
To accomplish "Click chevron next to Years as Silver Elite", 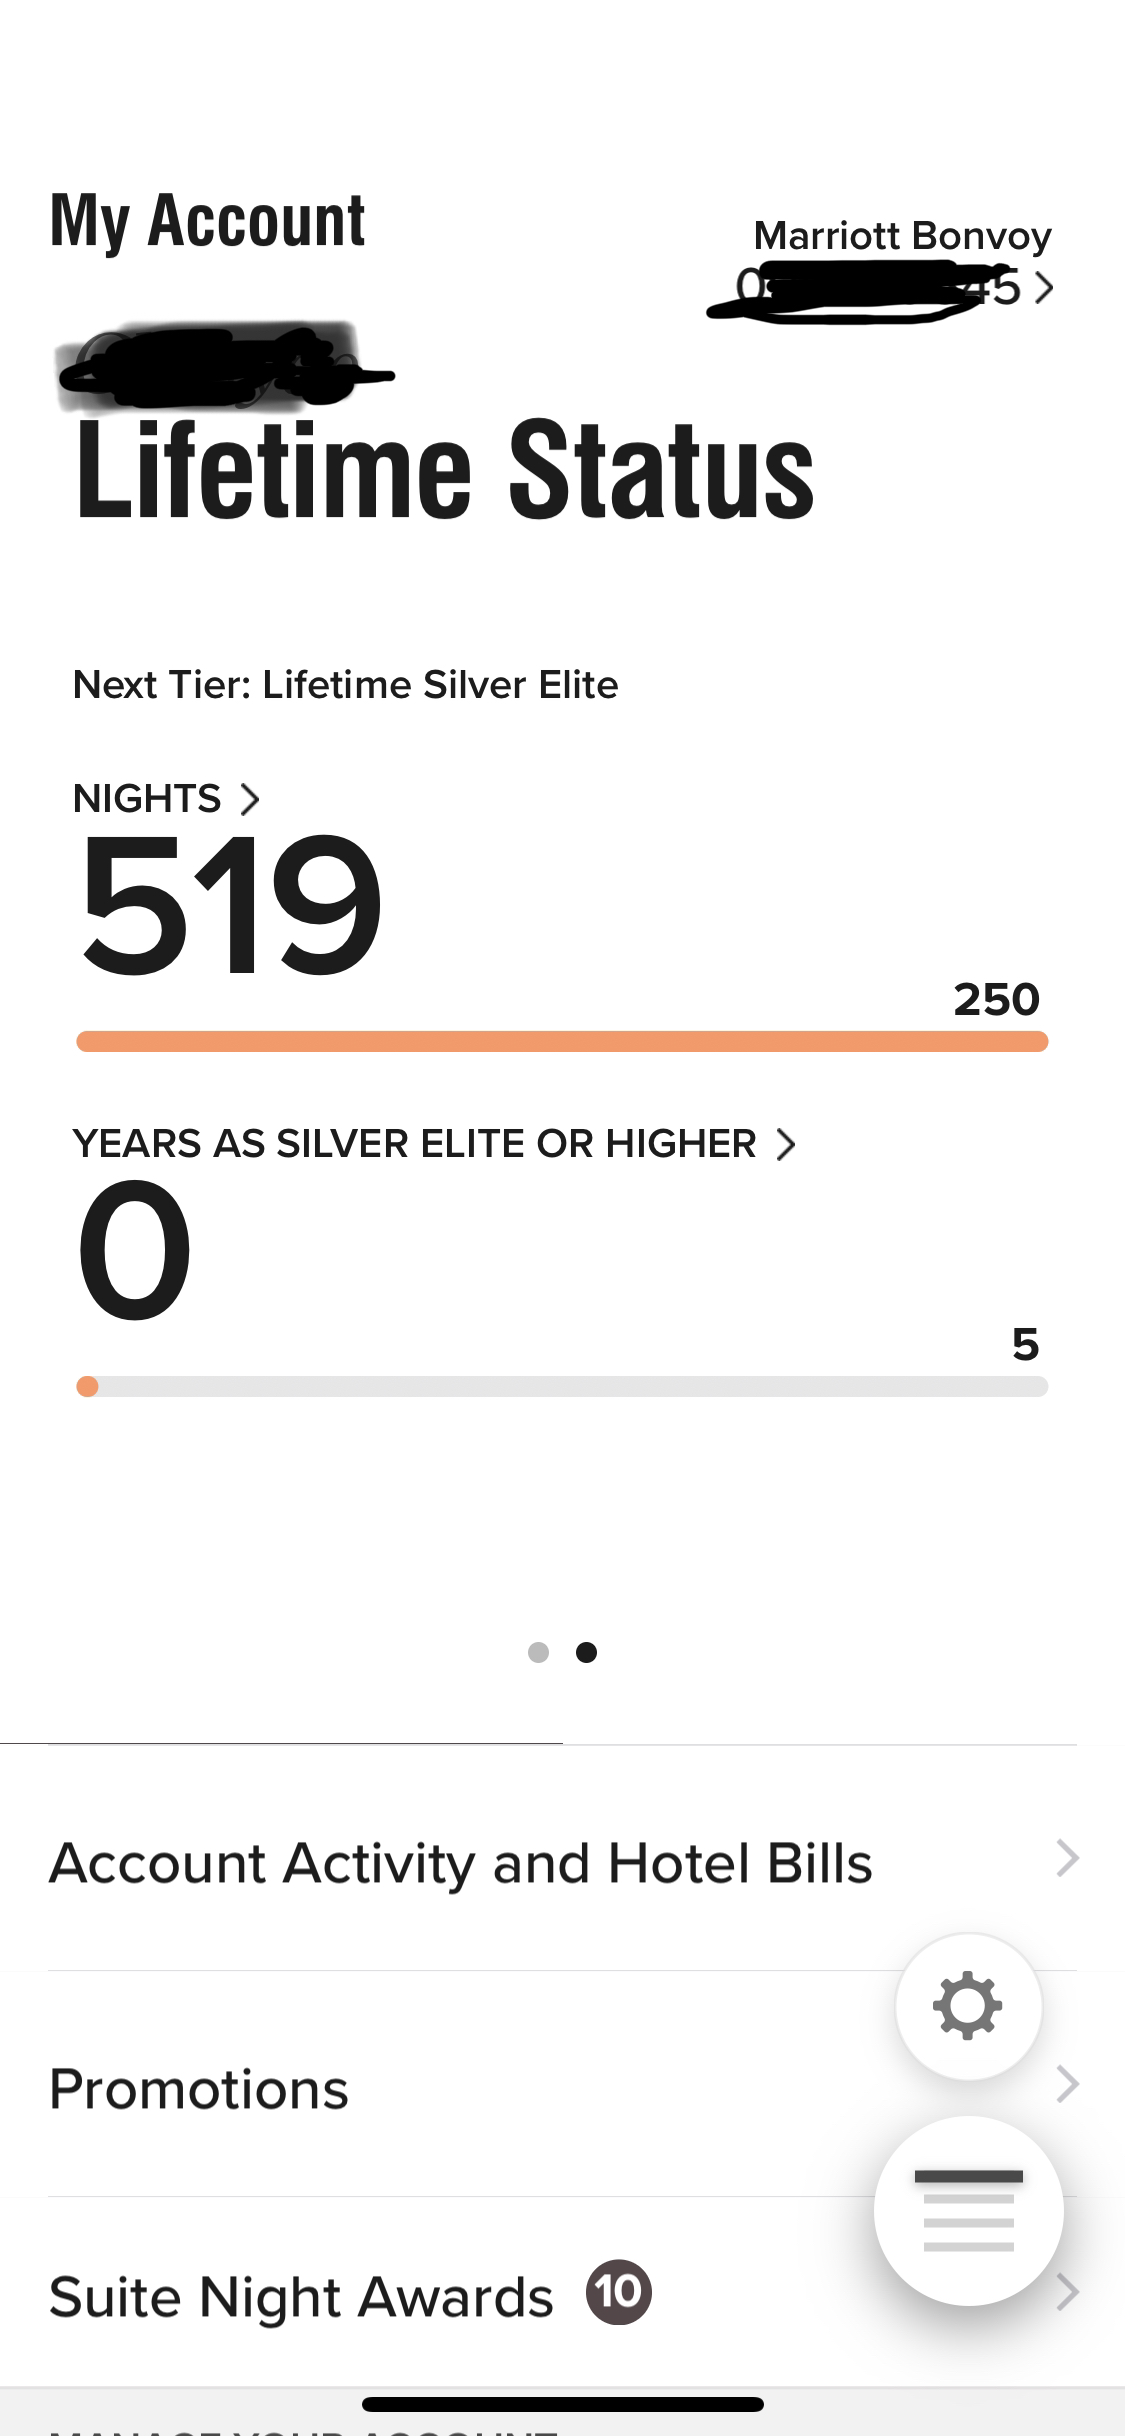I will click(x=786, y=1144).
